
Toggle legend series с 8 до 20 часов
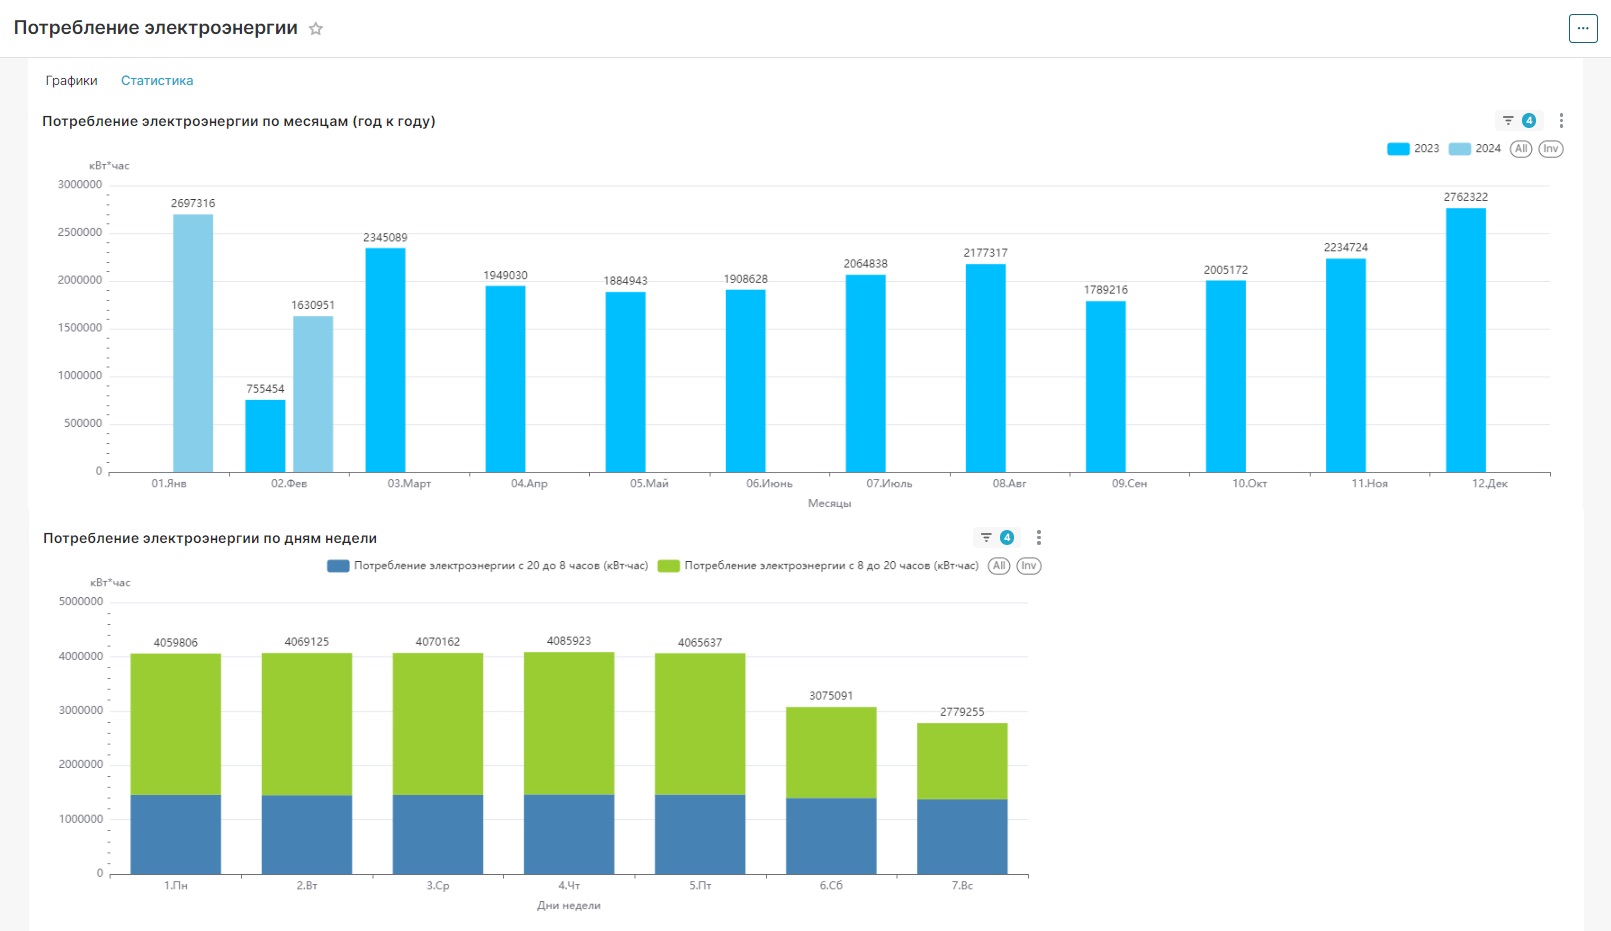tap(819, 566)
